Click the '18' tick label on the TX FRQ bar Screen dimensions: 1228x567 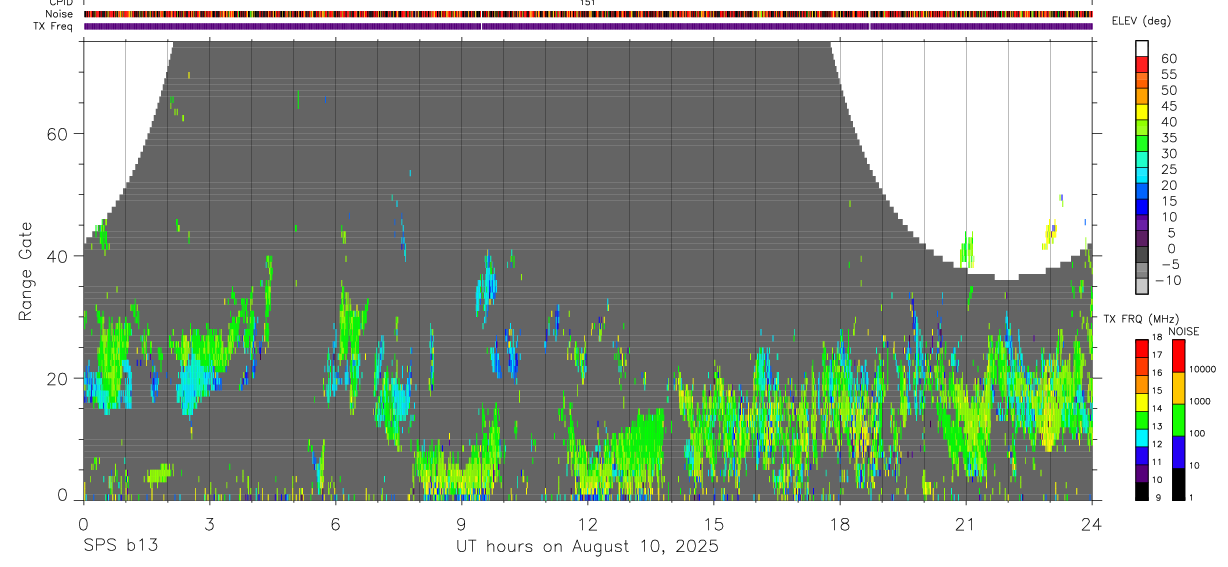1158,337
